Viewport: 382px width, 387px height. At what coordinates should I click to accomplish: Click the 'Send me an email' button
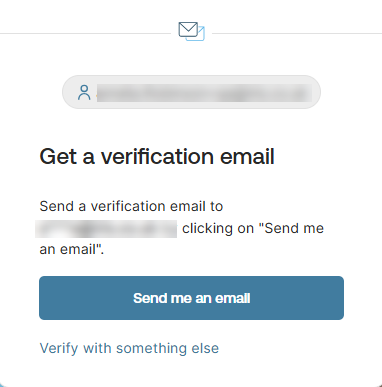191,298
